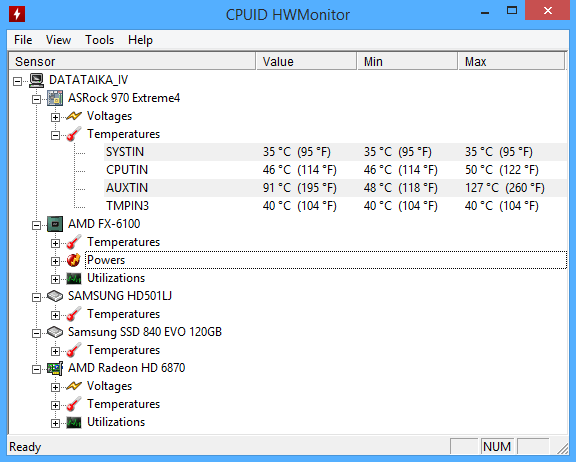Expand AMD FX-6100 Temperatures node

tap(55, 243)
